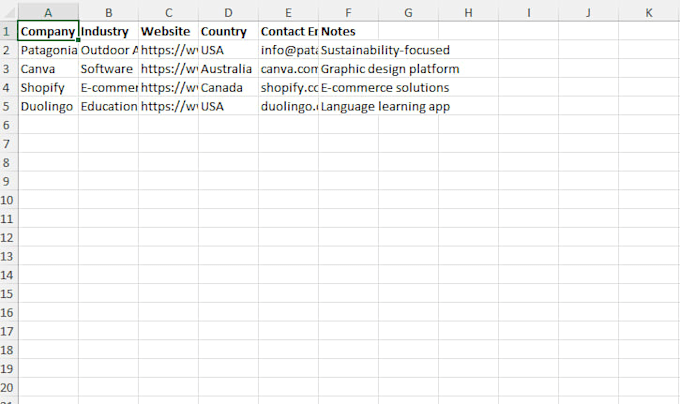The width and height of the screenshot is (680, 404).
Task: Select the Australia country cell
Action: [229, 68]
